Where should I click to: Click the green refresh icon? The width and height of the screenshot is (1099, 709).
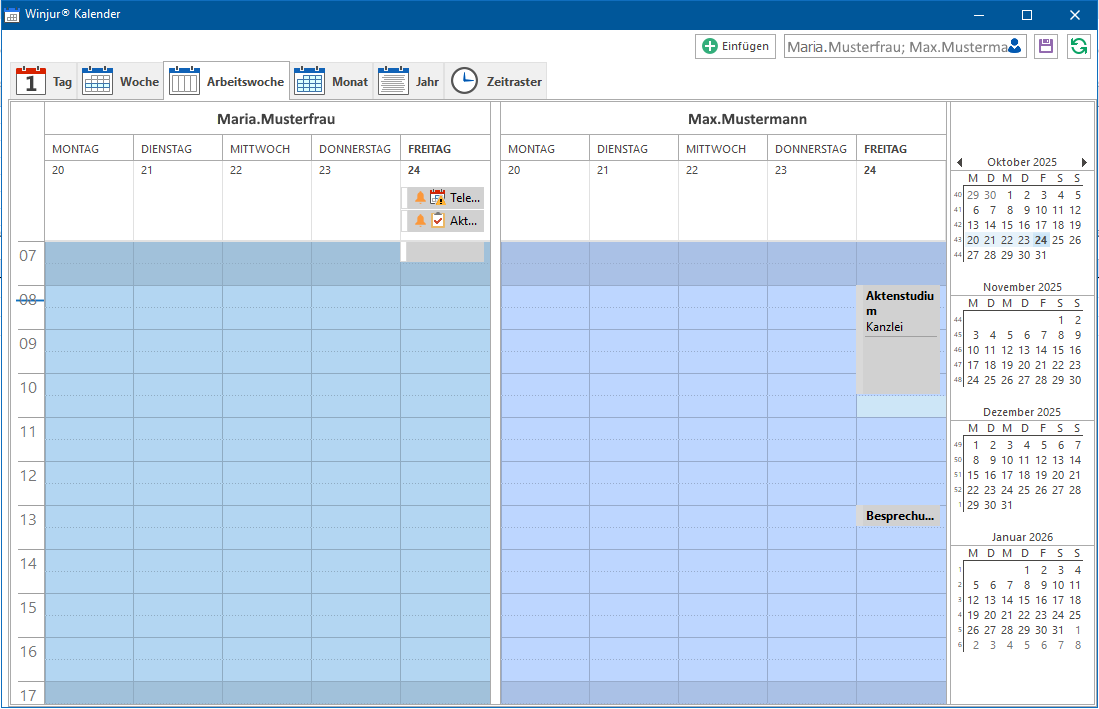(x=1079, y=46)
